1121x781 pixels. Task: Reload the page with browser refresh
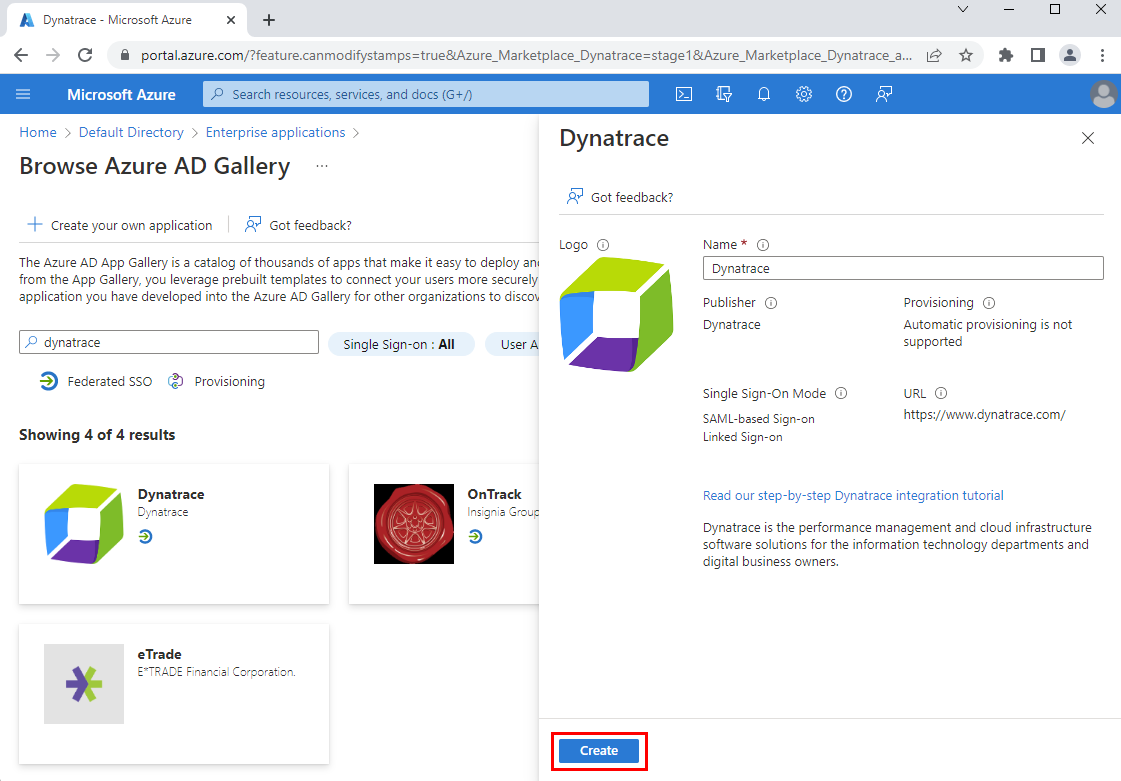pos(85,55)
